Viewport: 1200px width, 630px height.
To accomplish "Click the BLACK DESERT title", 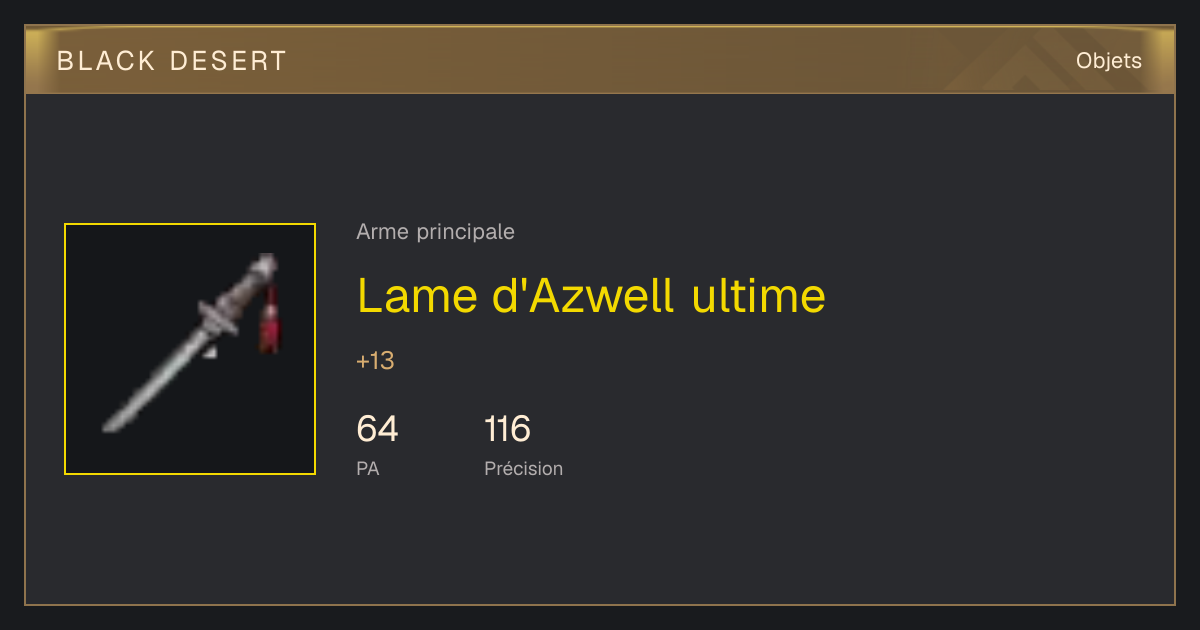I will click(172, 61).
